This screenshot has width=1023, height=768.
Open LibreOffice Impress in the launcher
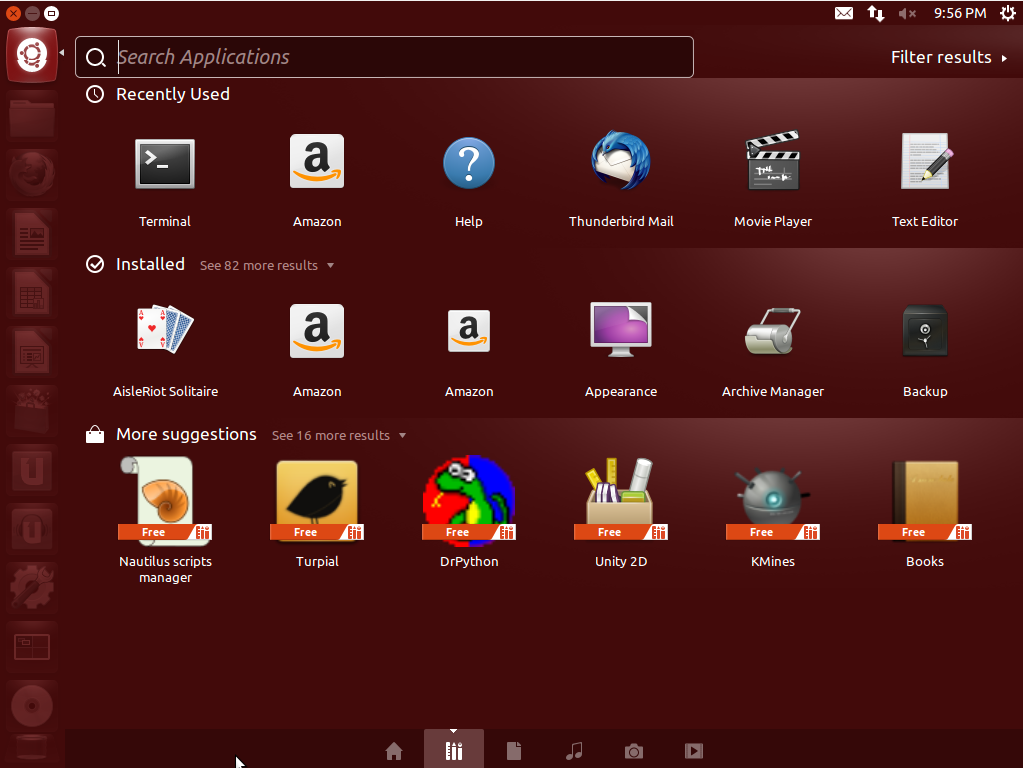click(31, 352)
